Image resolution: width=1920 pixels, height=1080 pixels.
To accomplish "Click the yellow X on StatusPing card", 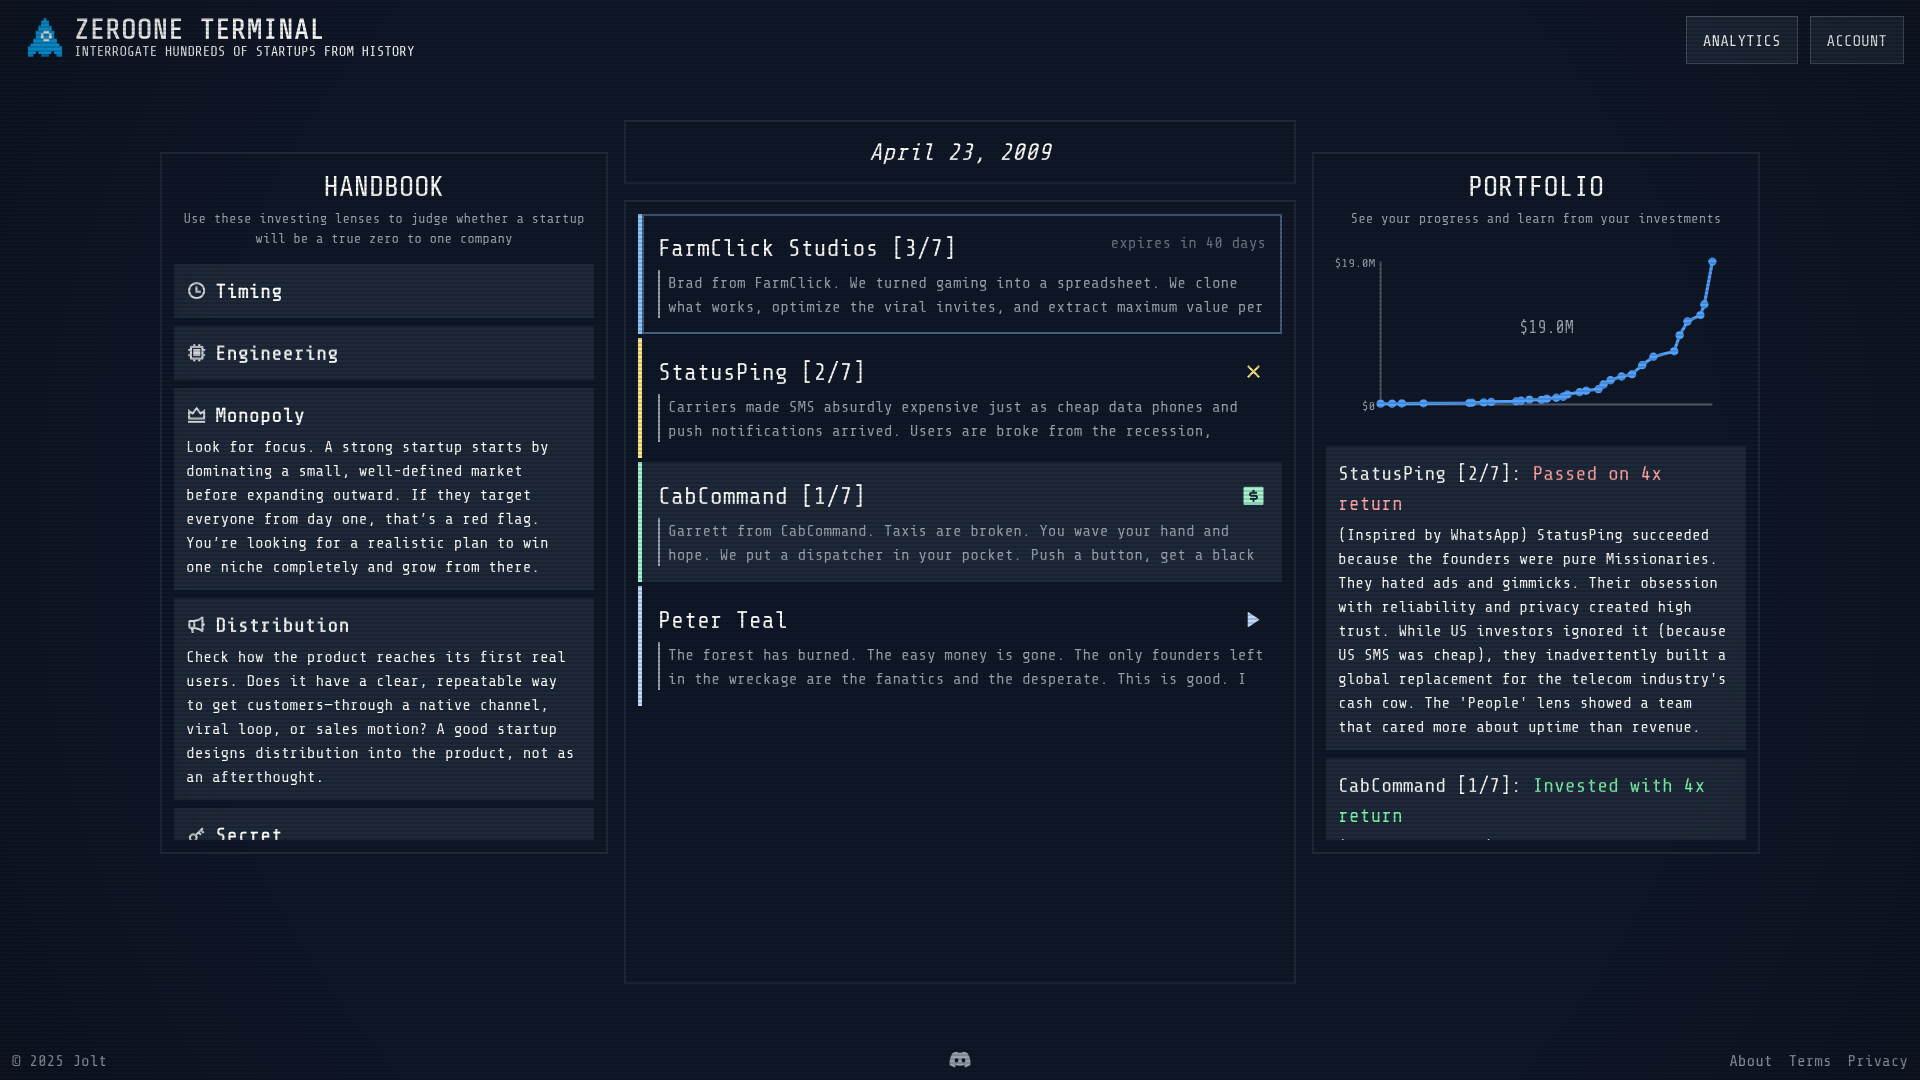I will [x=1253, y=371].
